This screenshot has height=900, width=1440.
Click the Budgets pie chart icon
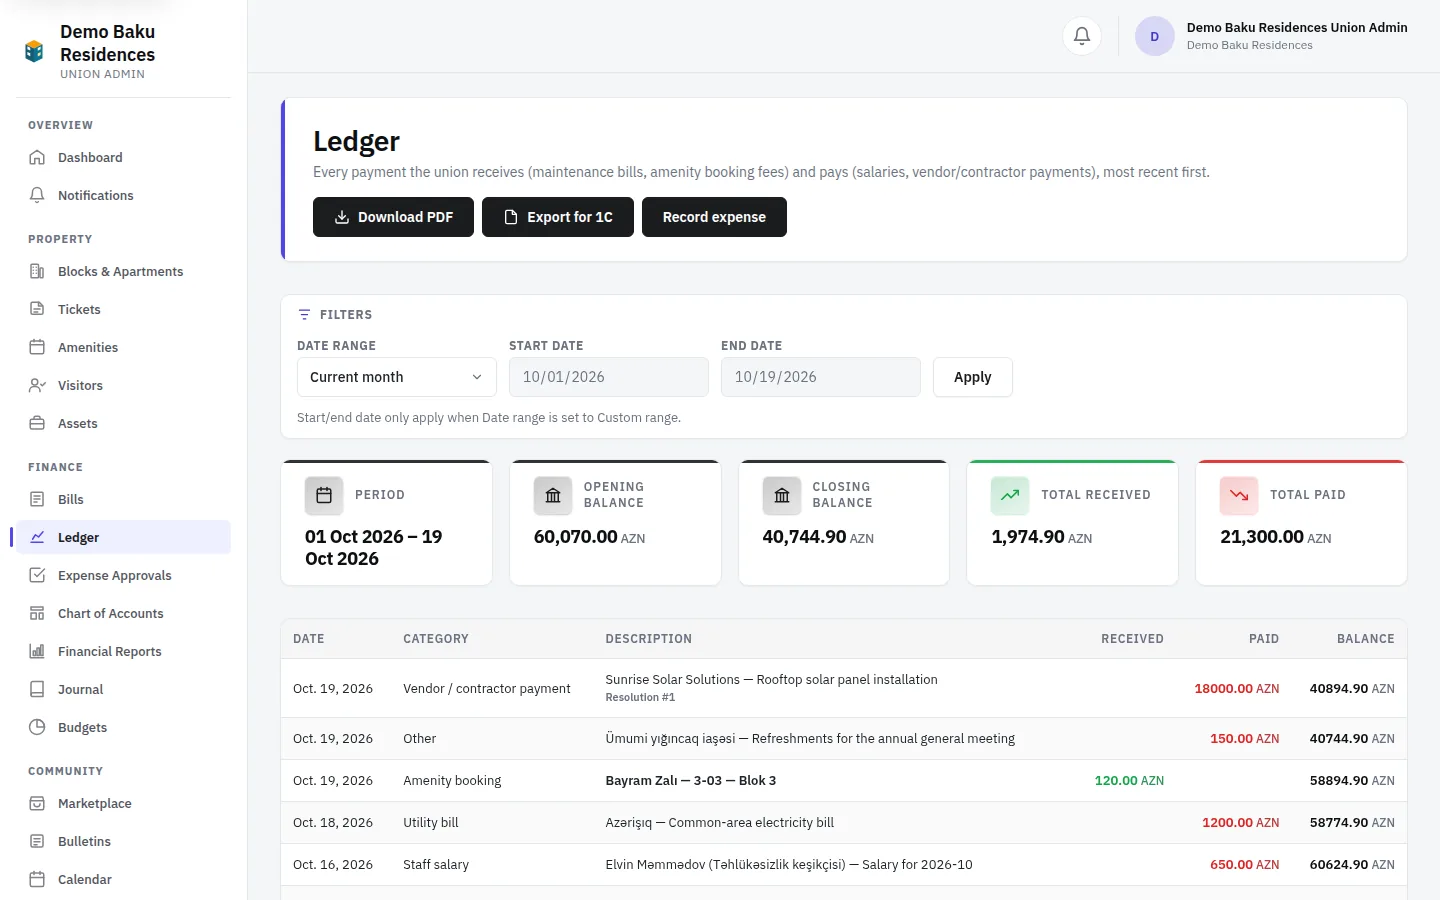(x=37, y=727)
